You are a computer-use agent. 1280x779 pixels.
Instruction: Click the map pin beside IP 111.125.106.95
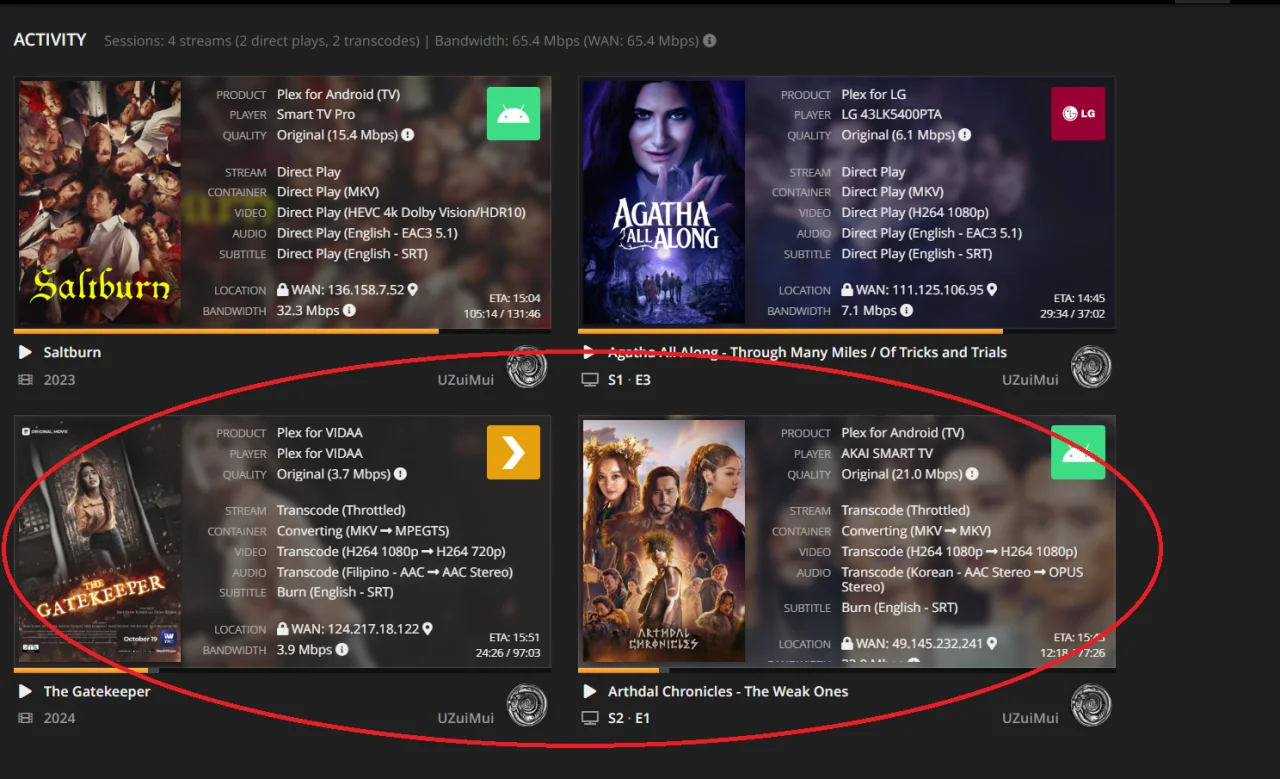coord(992,290)
